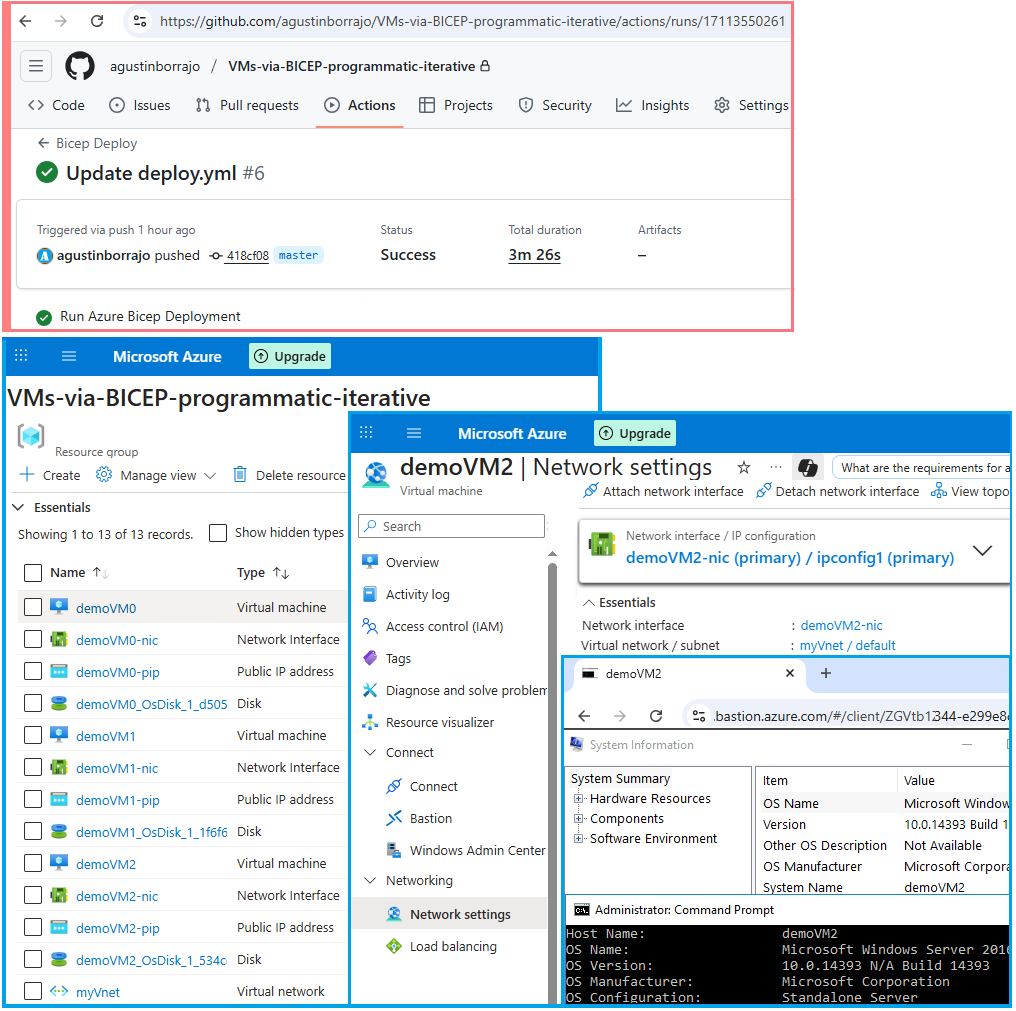Select the Actions tab
The height and width of the screenshot is (1011, 1016).
click(360, 105)
